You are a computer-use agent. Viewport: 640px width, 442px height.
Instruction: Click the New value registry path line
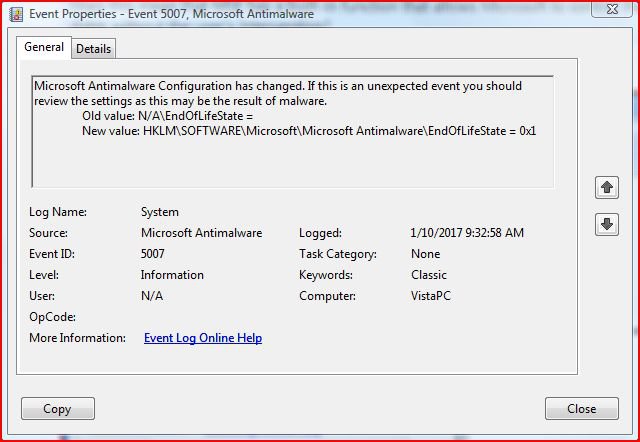309,131
